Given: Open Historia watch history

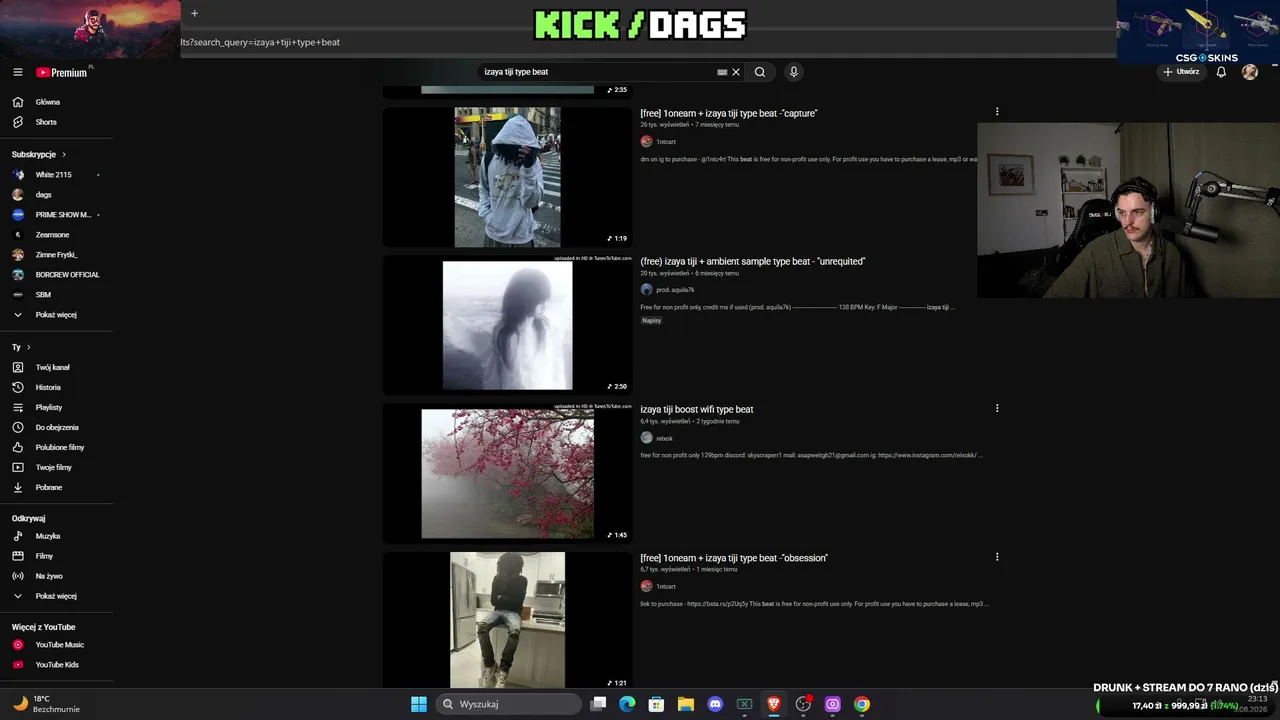Looking at the screenshot, I should point(48,387).
